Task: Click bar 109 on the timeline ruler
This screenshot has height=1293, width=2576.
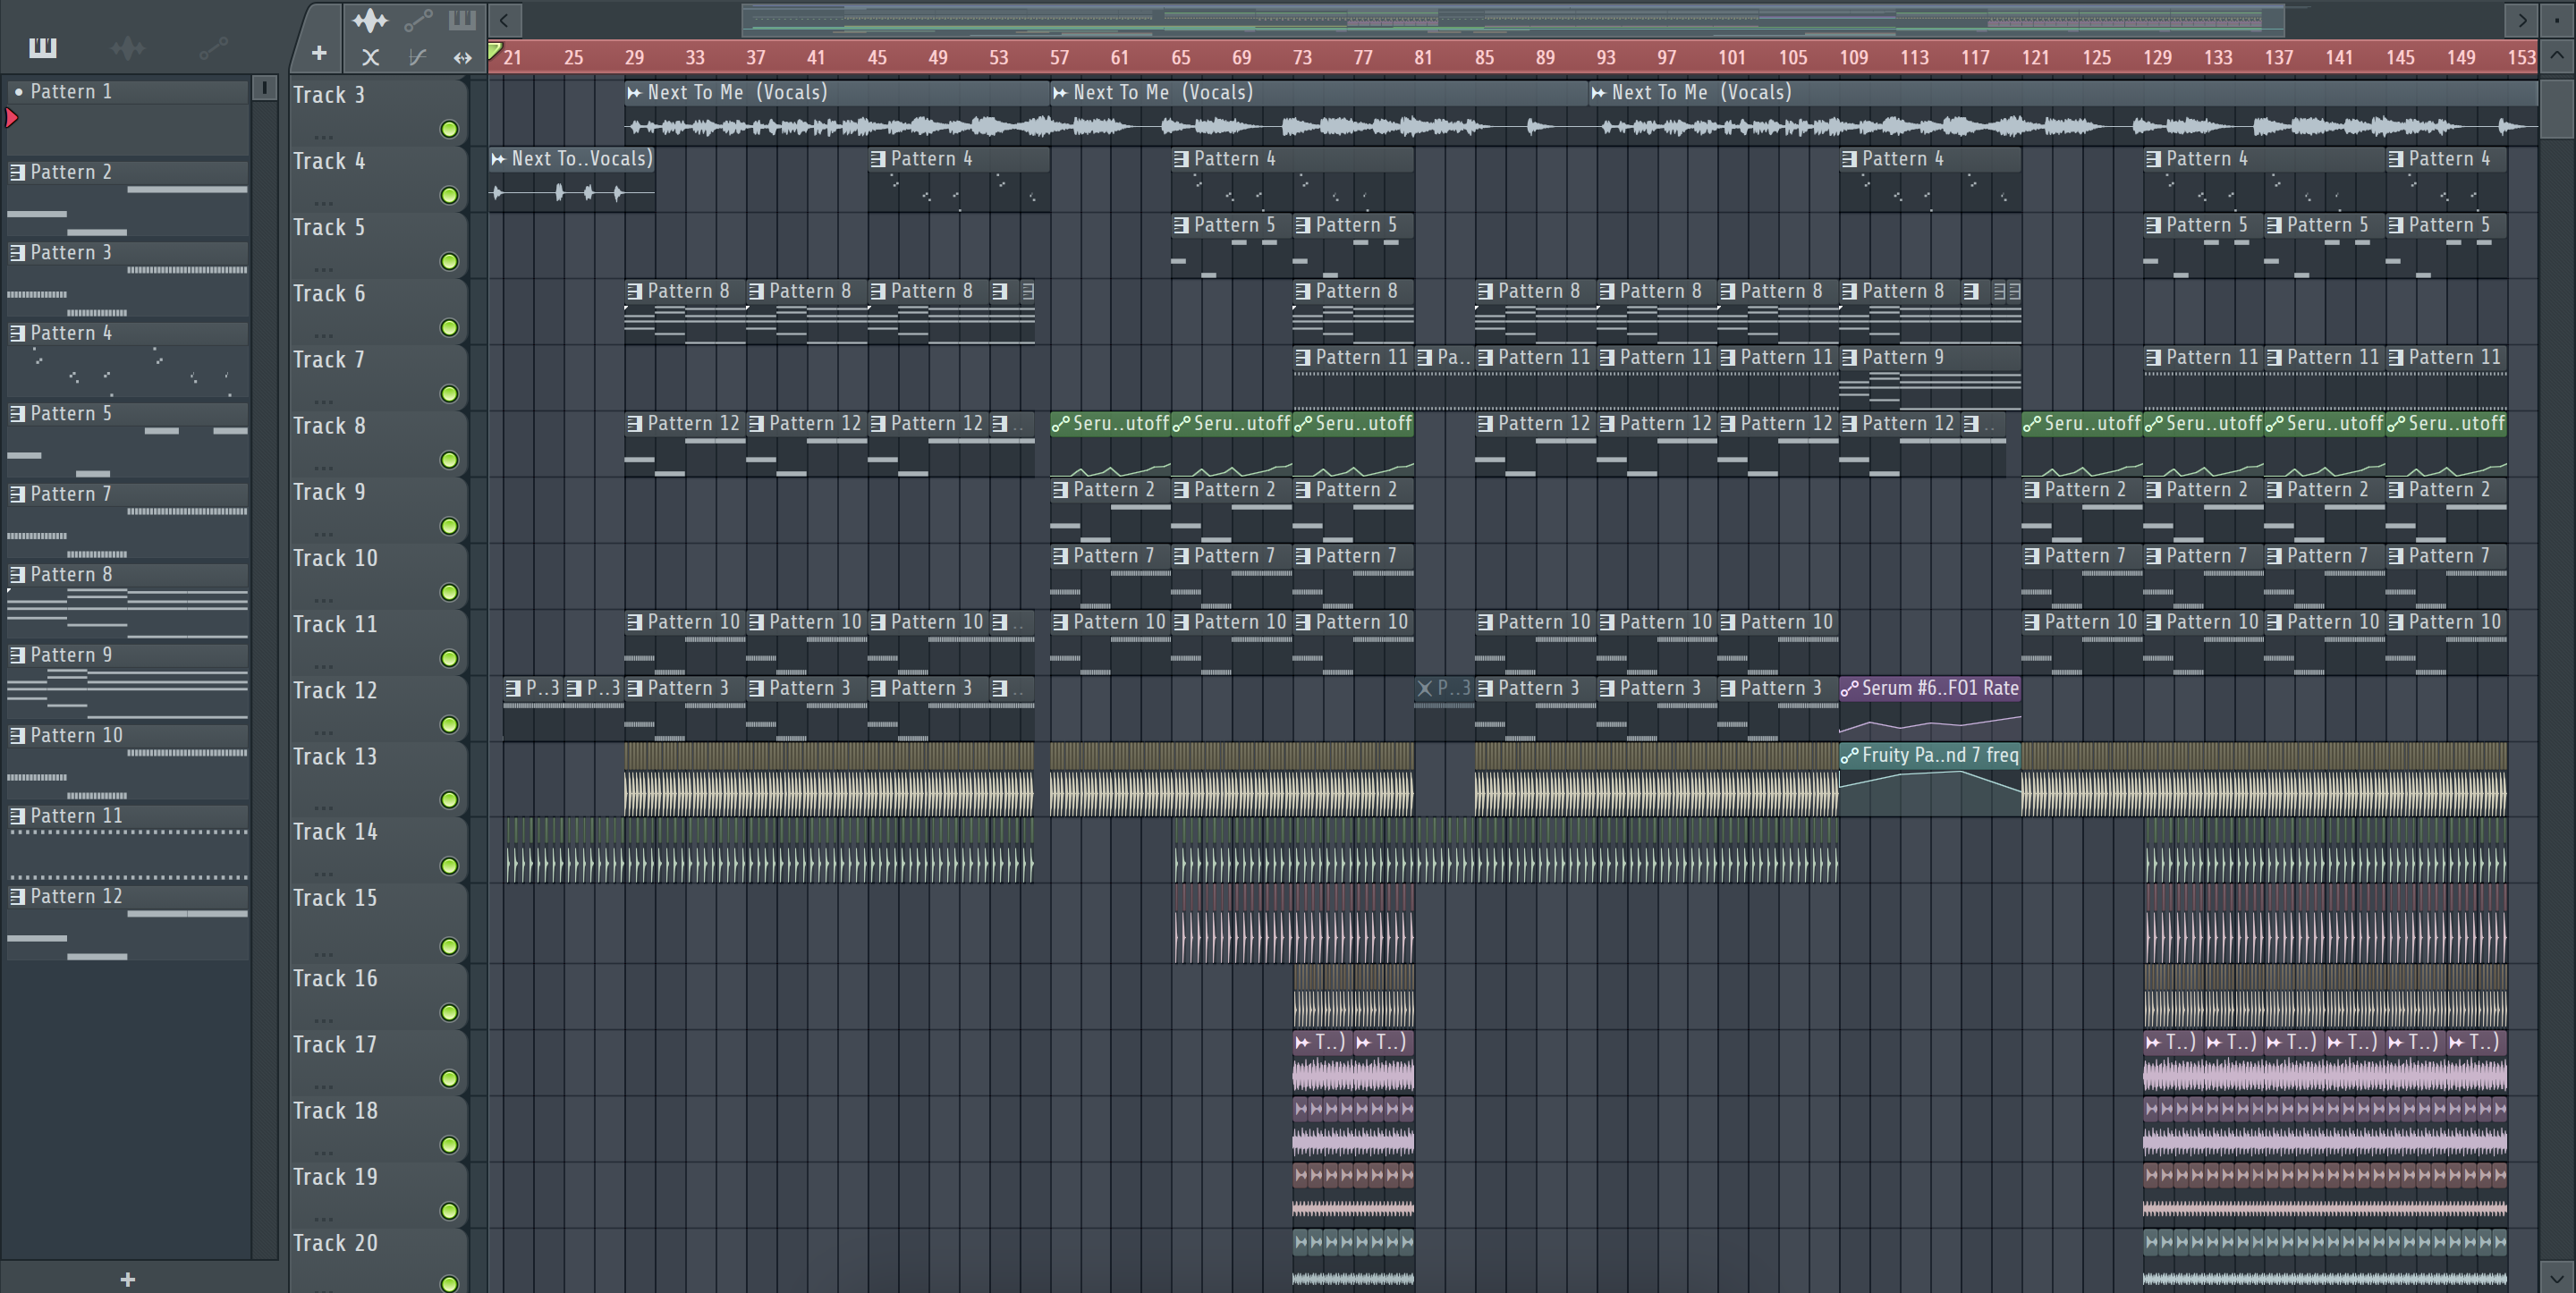Action: pyautogui.click(x=1853, y=57)
